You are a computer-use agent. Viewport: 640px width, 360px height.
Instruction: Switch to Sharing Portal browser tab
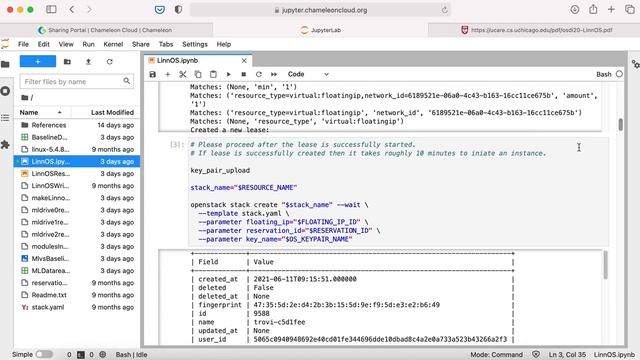[x=107, y=30]
